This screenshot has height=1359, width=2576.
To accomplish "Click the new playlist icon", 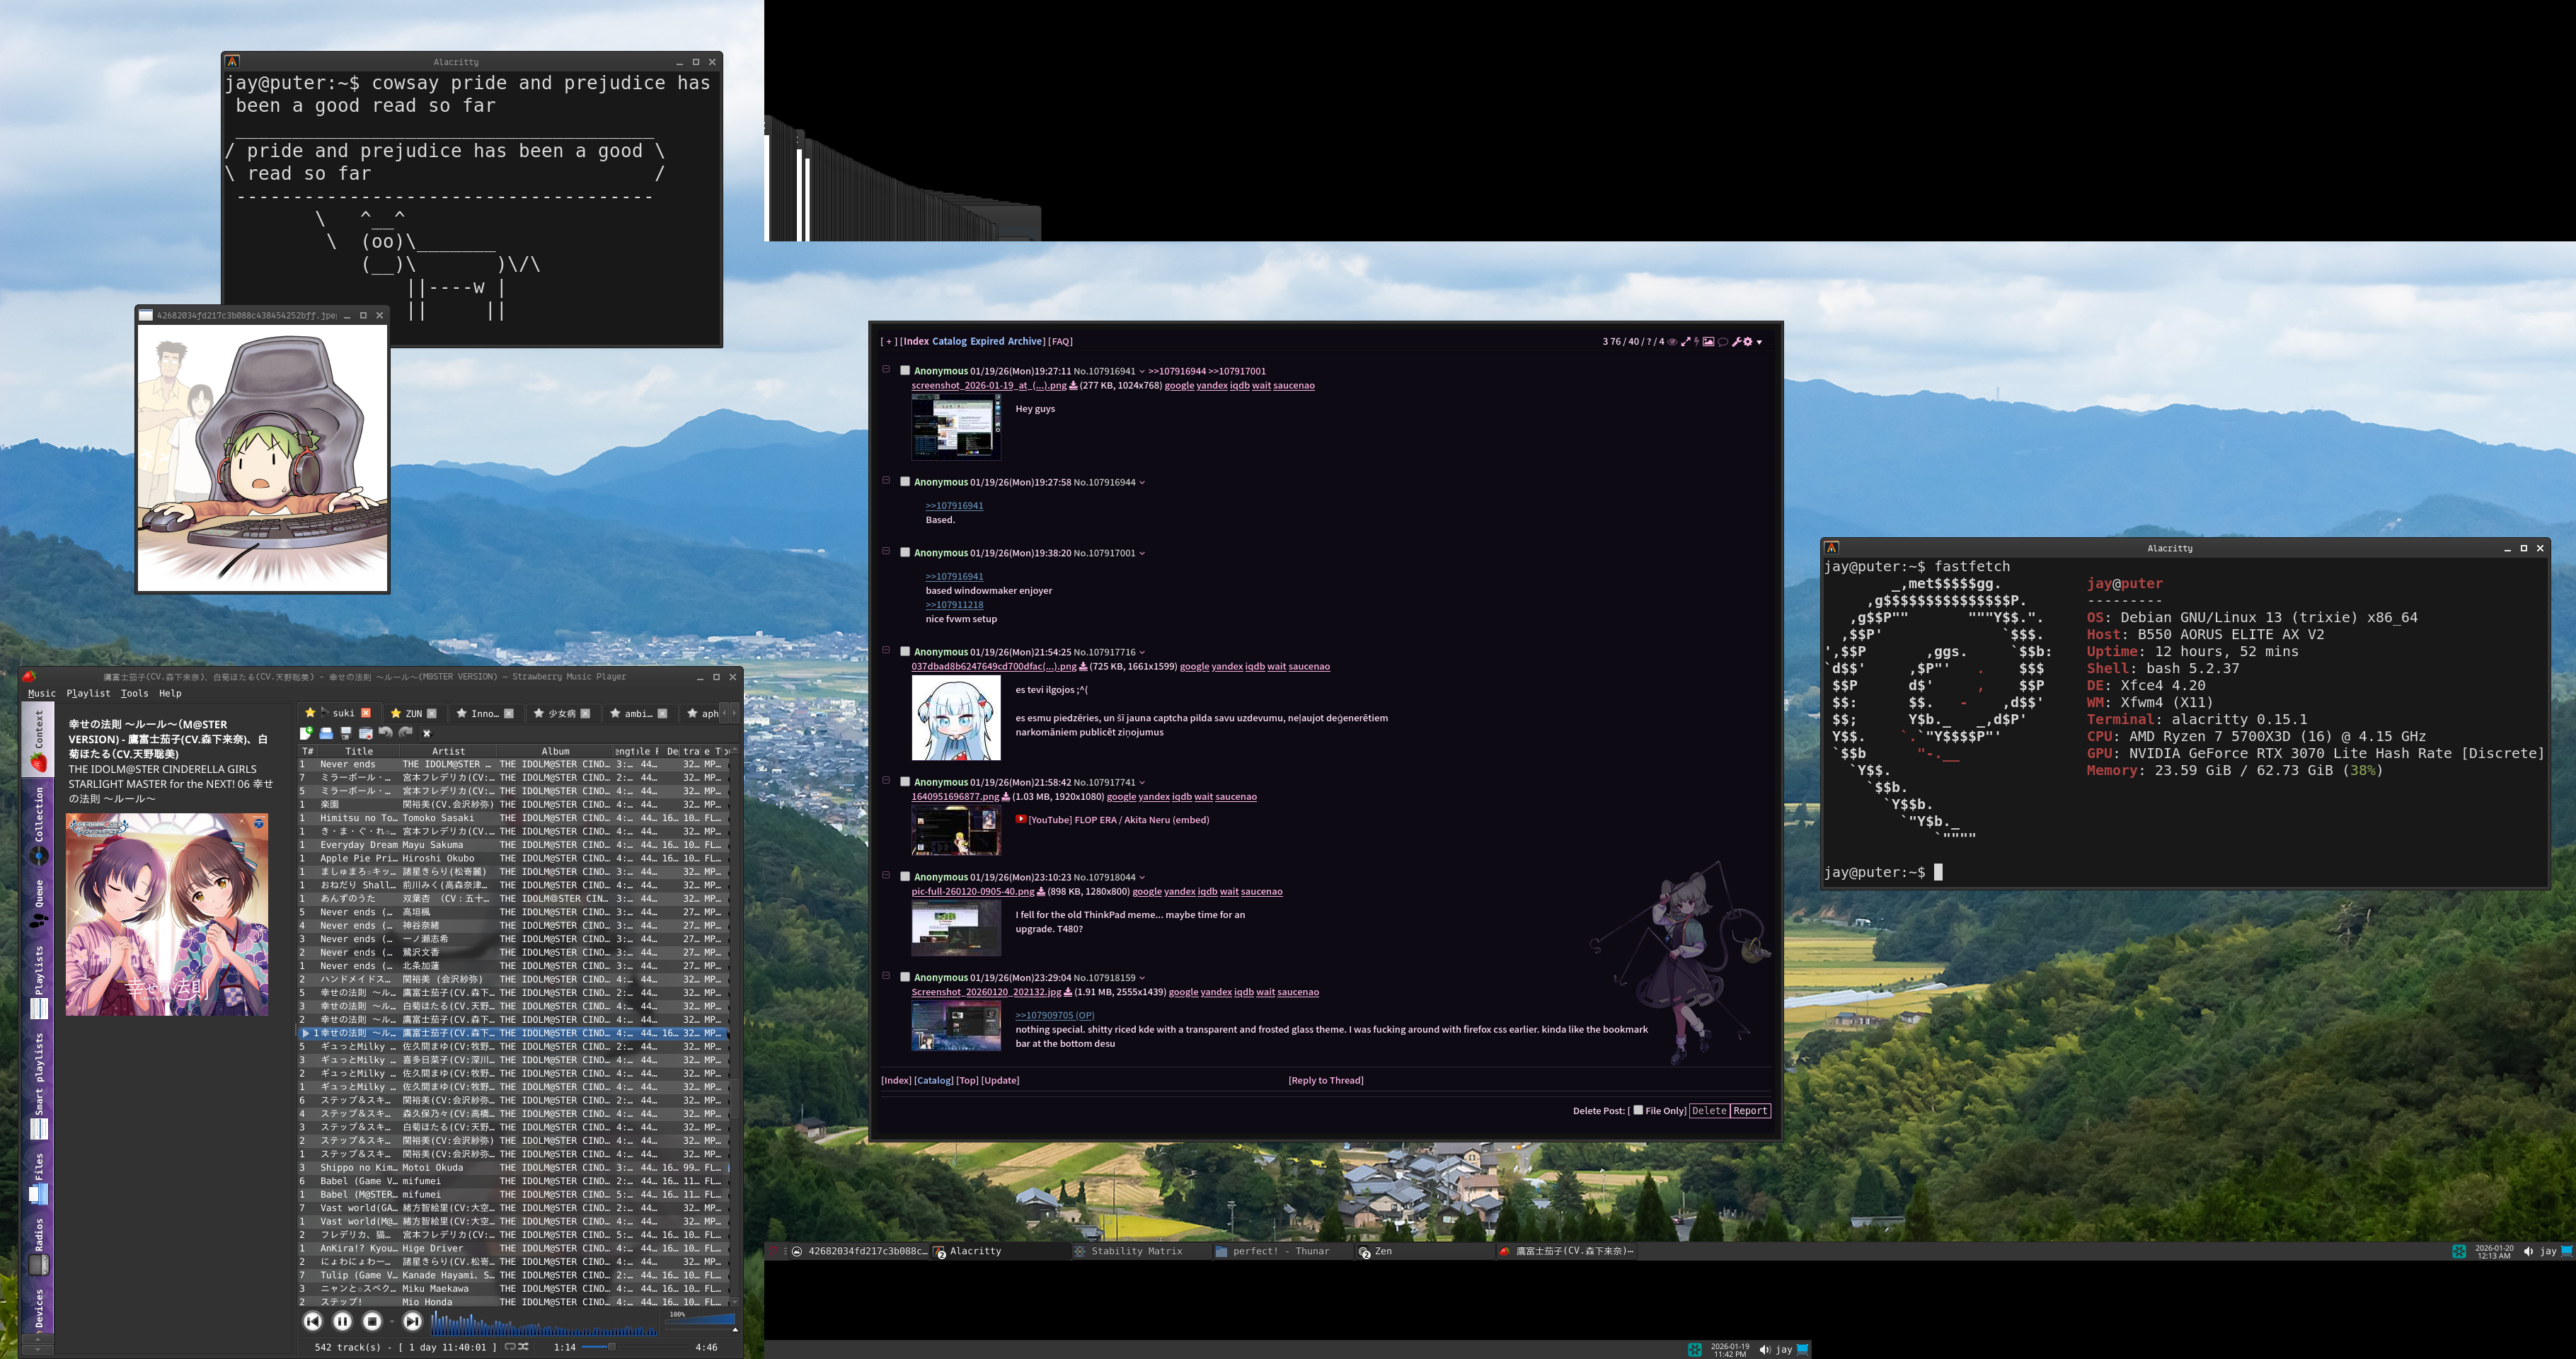I will coord(307,733).
